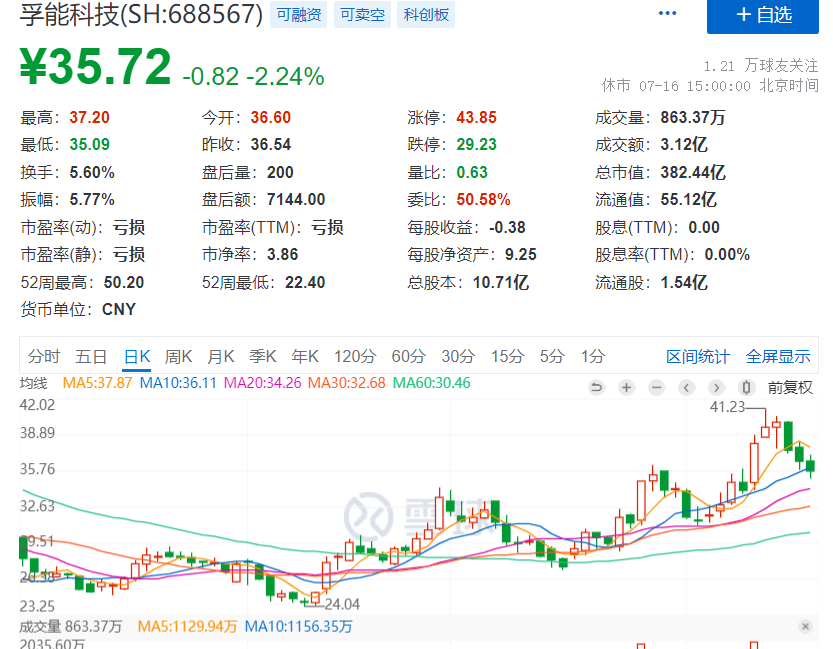The height and width of the screenshot is (649, 833).
Task: Switch to the 60分 chart tab
Action: (x=409, y=356)
